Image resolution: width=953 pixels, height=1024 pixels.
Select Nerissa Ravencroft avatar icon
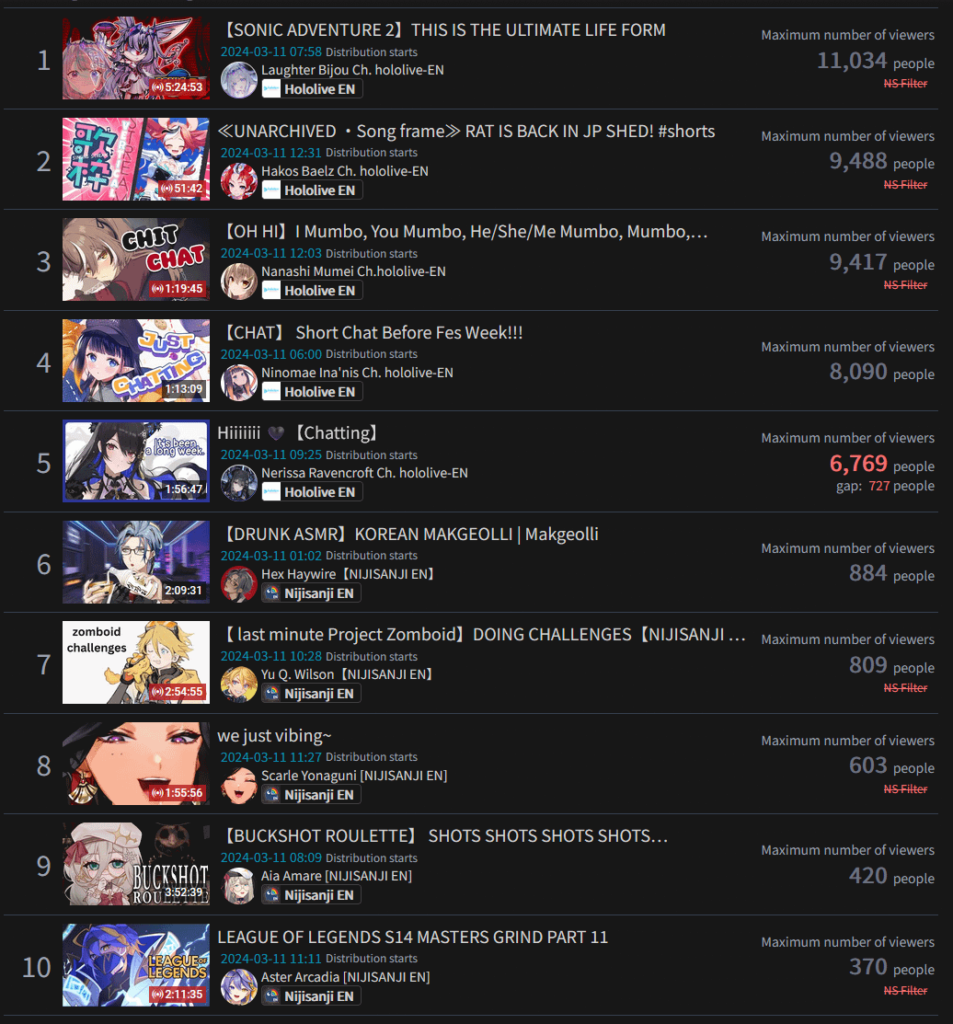[238, 483]
